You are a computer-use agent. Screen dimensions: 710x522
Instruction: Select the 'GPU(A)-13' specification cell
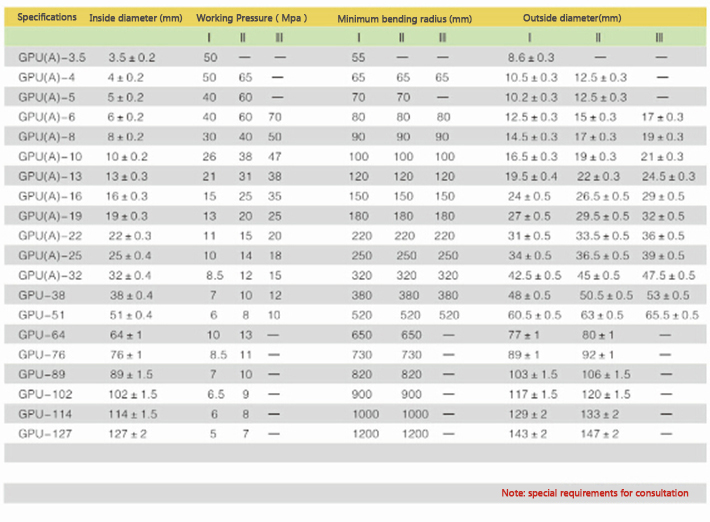[x=50, y=177]
